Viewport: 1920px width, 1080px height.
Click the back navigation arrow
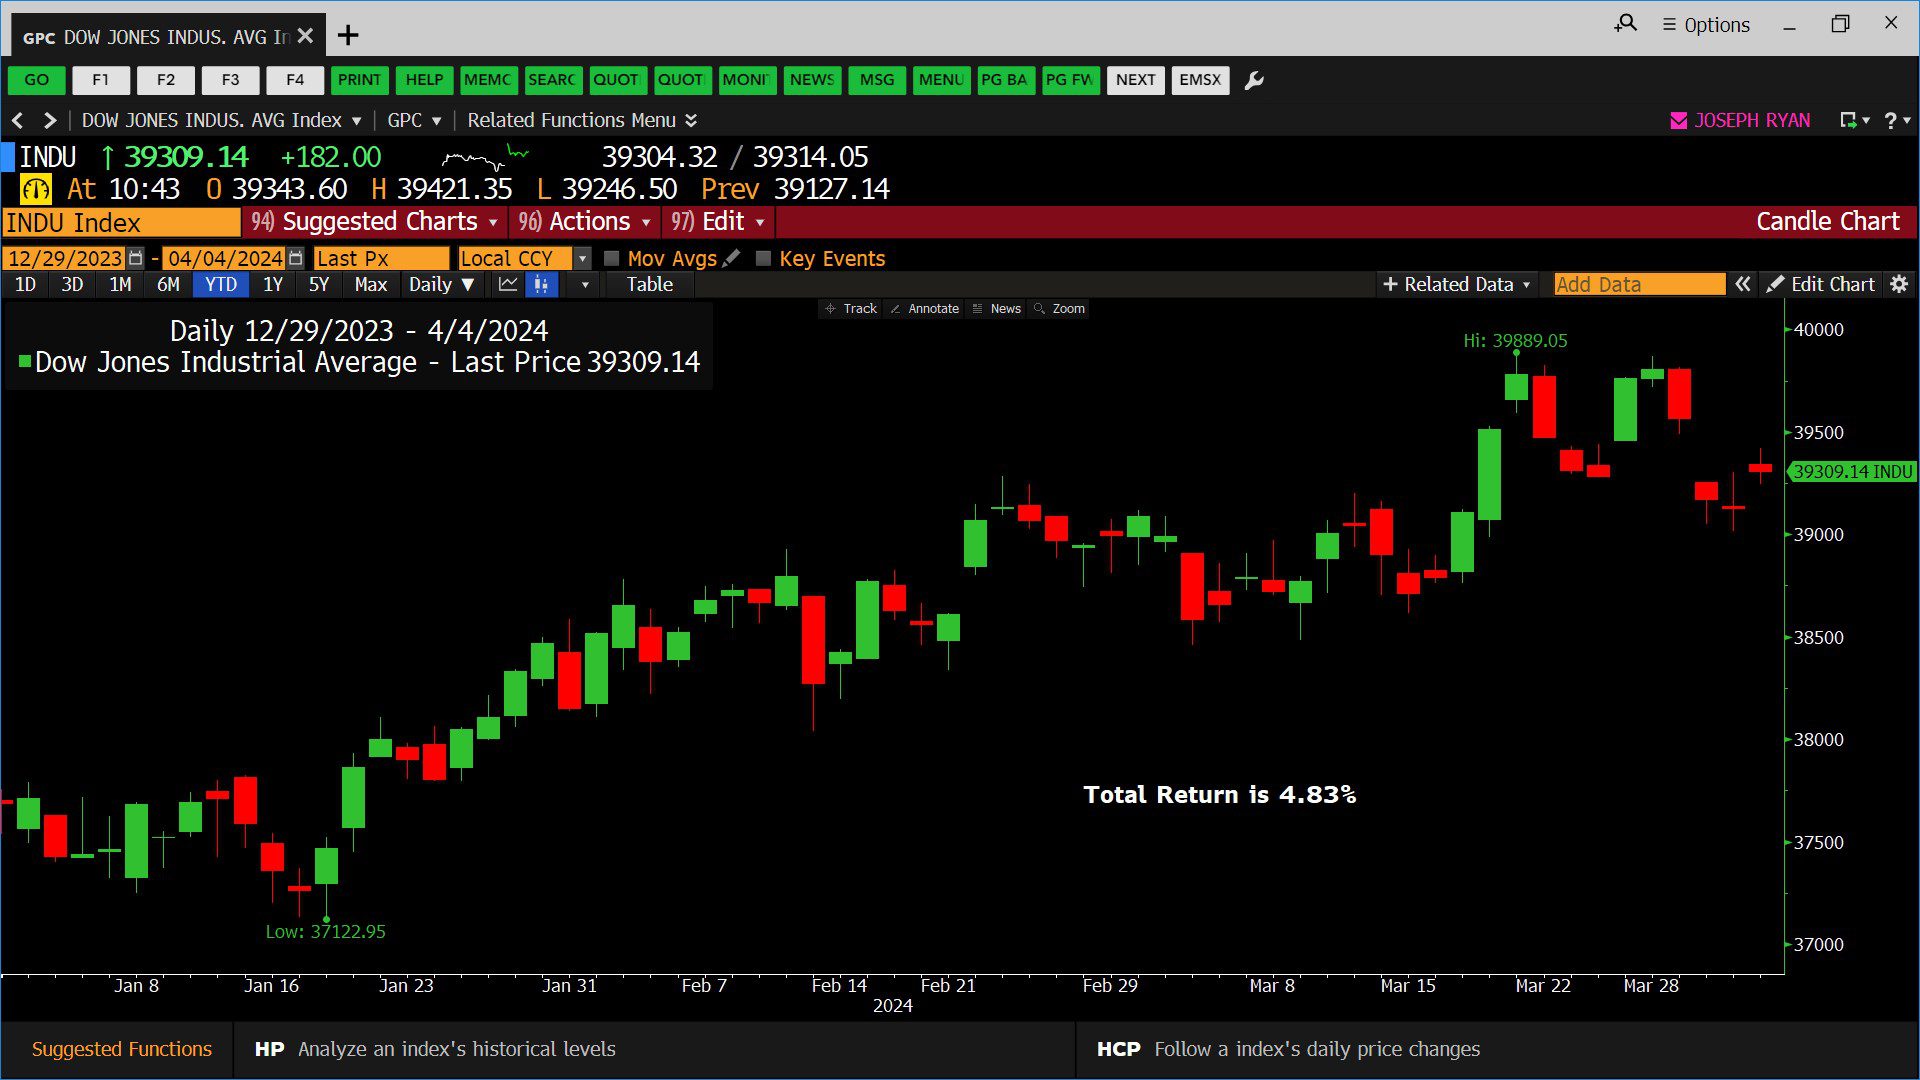[17, 120]
